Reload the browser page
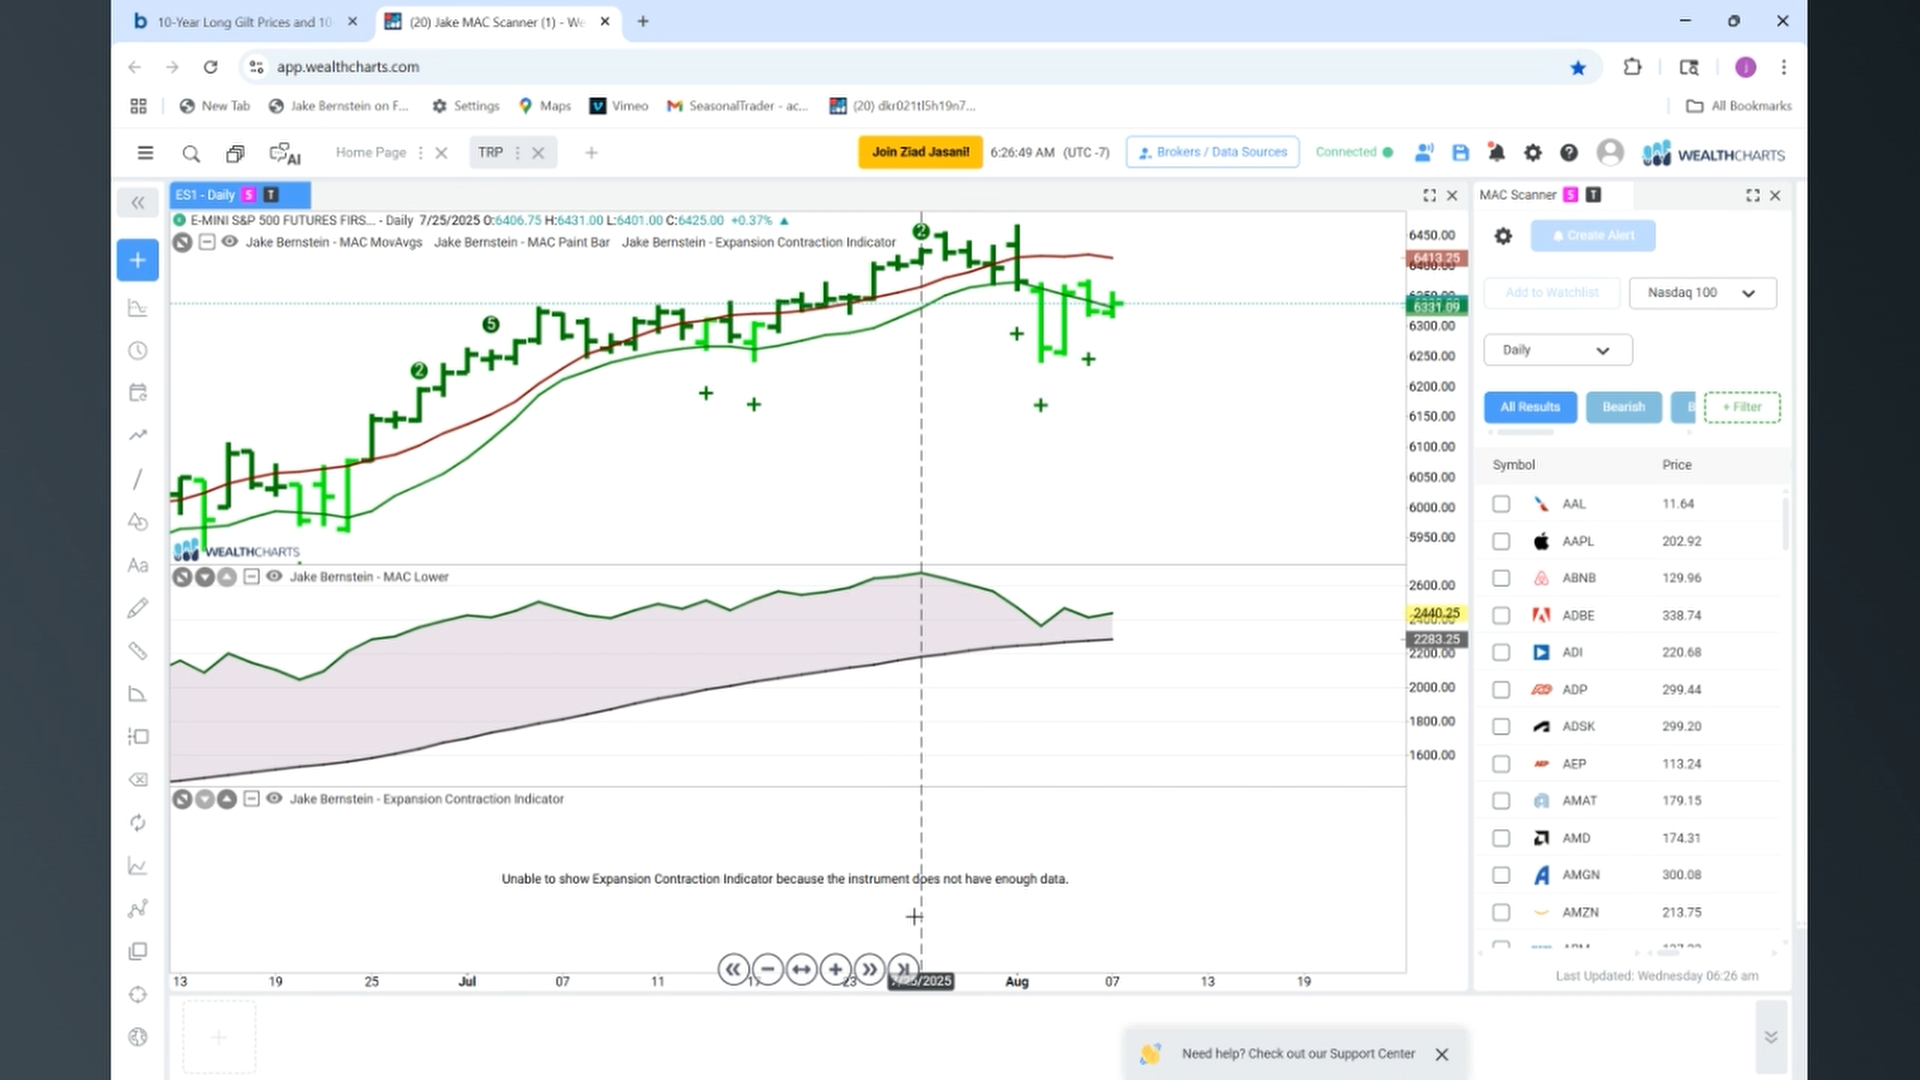 (210, 67)
